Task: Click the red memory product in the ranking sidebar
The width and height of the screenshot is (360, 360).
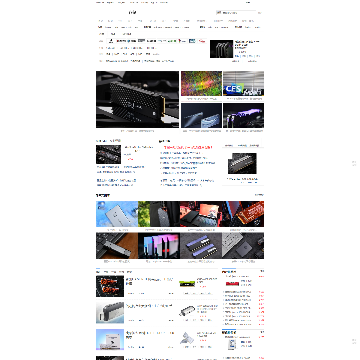Action: point(232,284)
